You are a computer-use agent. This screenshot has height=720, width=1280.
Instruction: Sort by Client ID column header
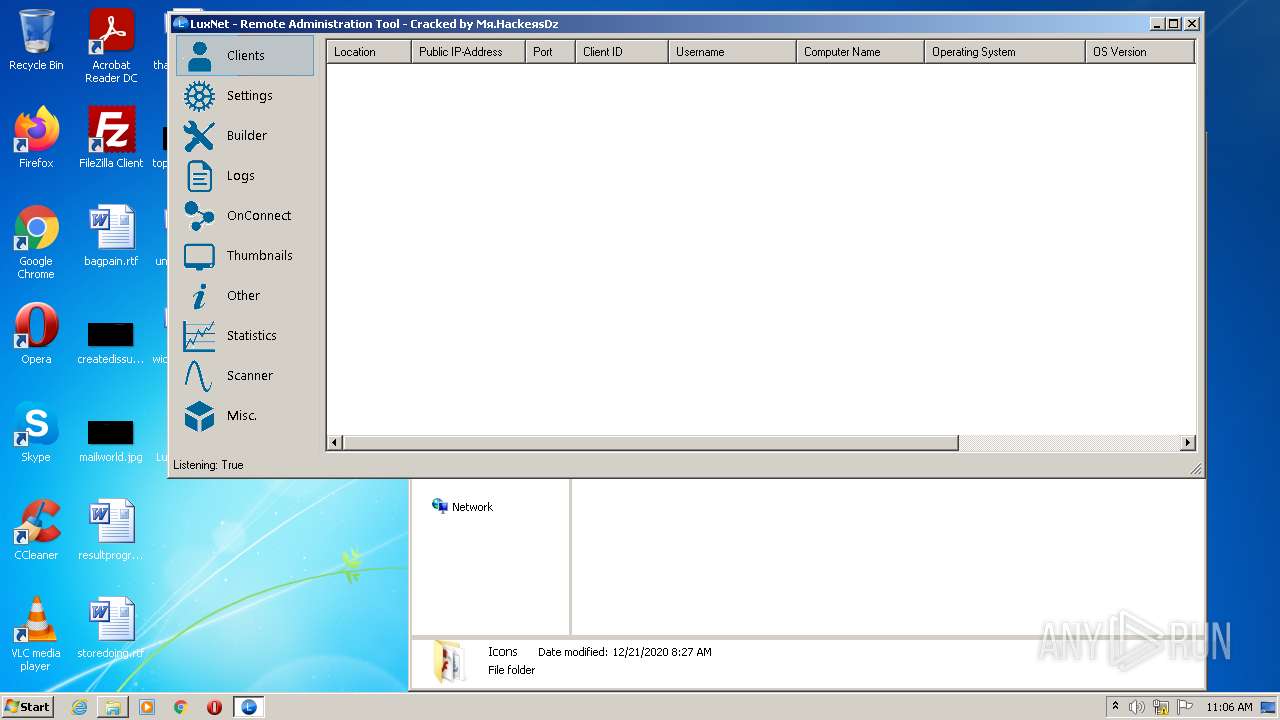pyautogui.click(x=622, y=52)
